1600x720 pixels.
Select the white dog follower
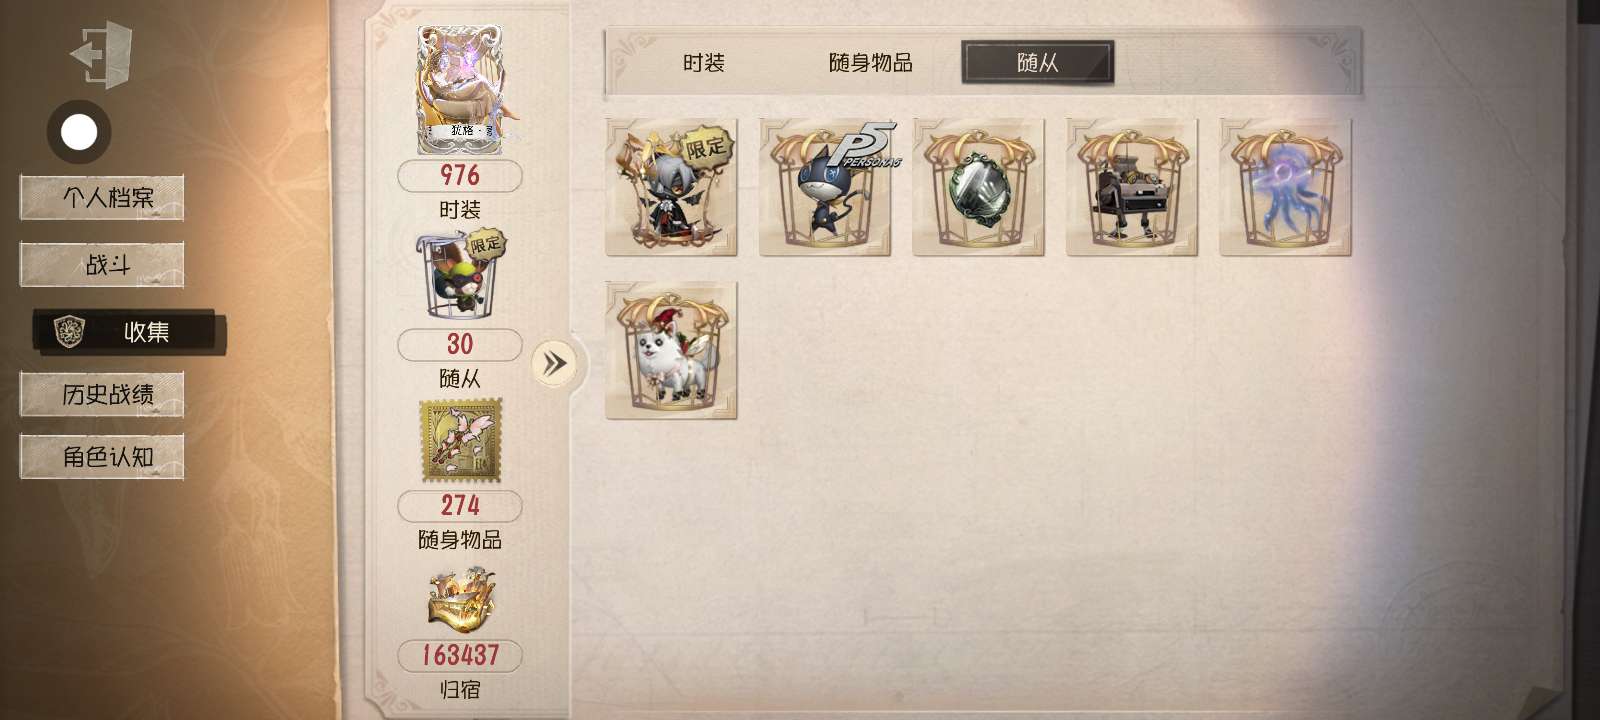pos(671,350)
